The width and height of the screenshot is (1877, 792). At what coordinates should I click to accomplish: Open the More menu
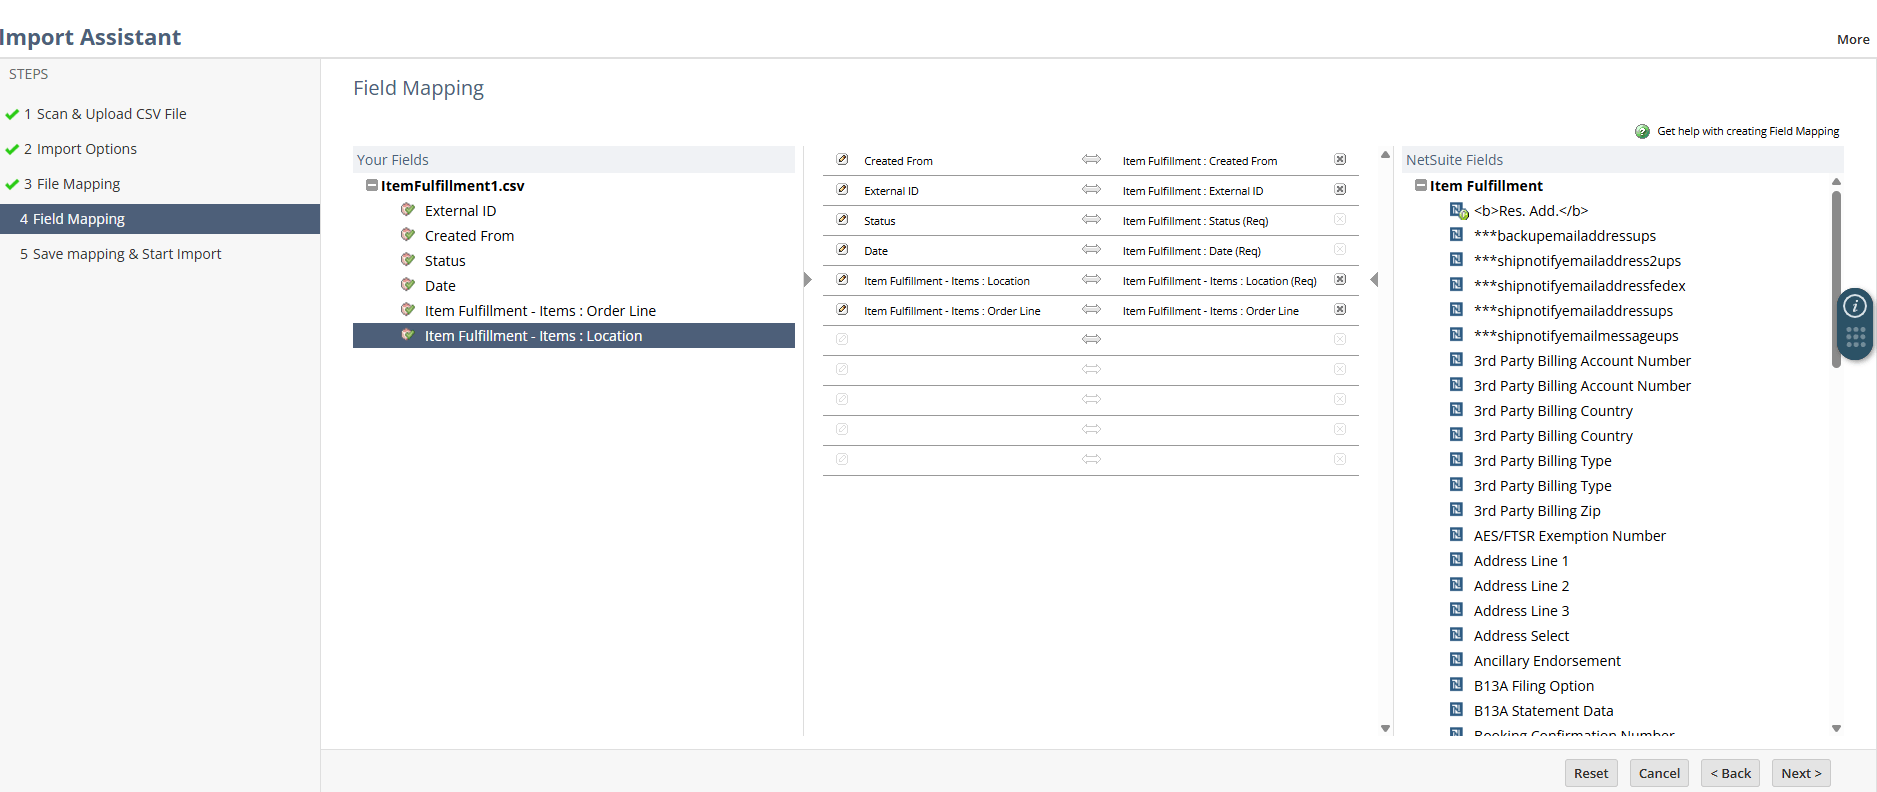coord(1853,40)
